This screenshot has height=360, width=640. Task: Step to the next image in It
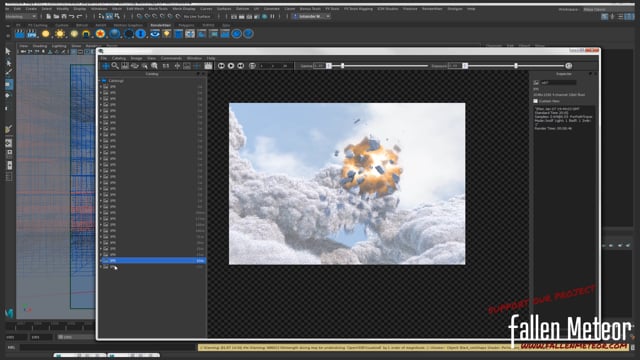241,66
